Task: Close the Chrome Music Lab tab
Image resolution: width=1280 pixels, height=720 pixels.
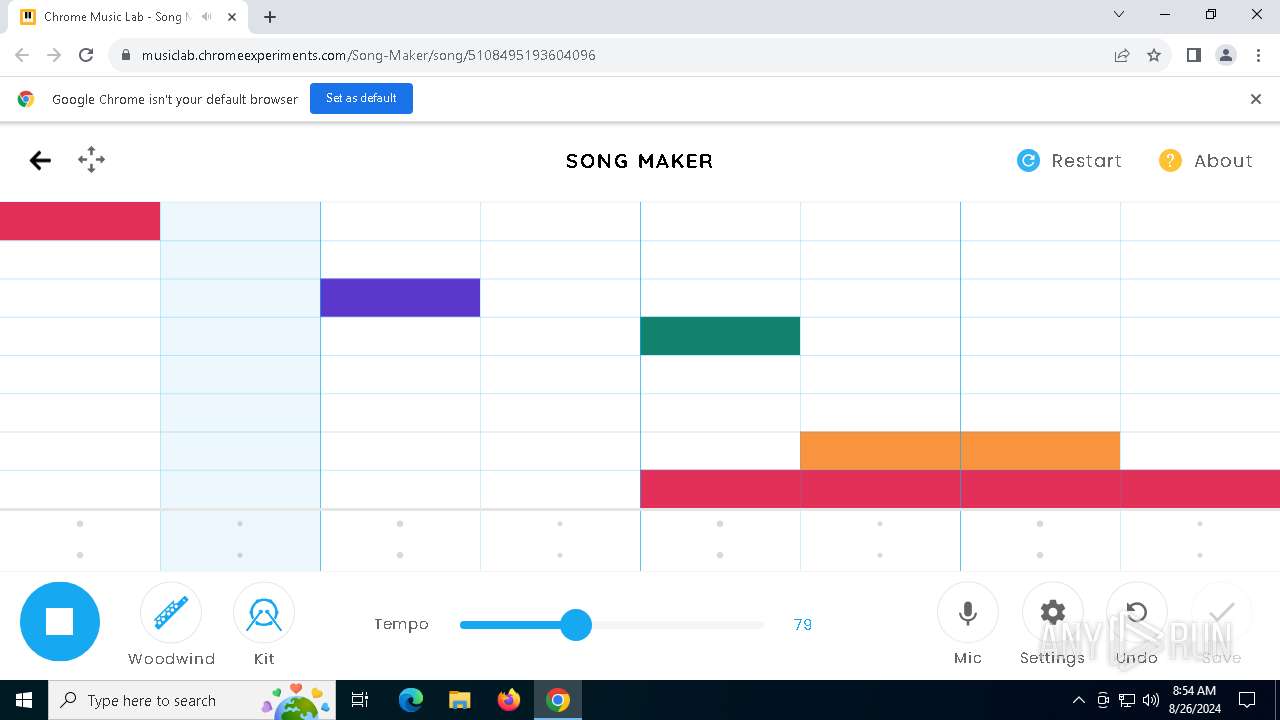Action: (232, 17)
